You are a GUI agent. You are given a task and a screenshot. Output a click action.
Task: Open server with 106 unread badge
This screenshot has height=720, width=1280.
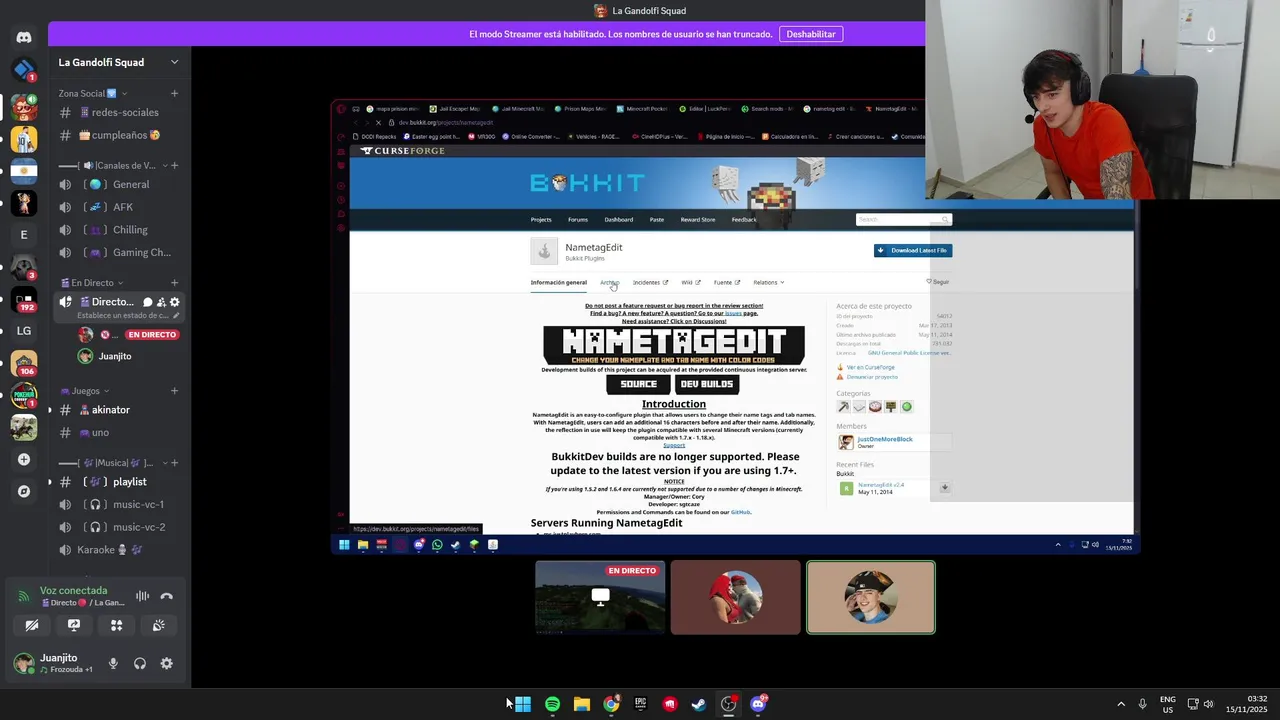click(x=24, y=363)
